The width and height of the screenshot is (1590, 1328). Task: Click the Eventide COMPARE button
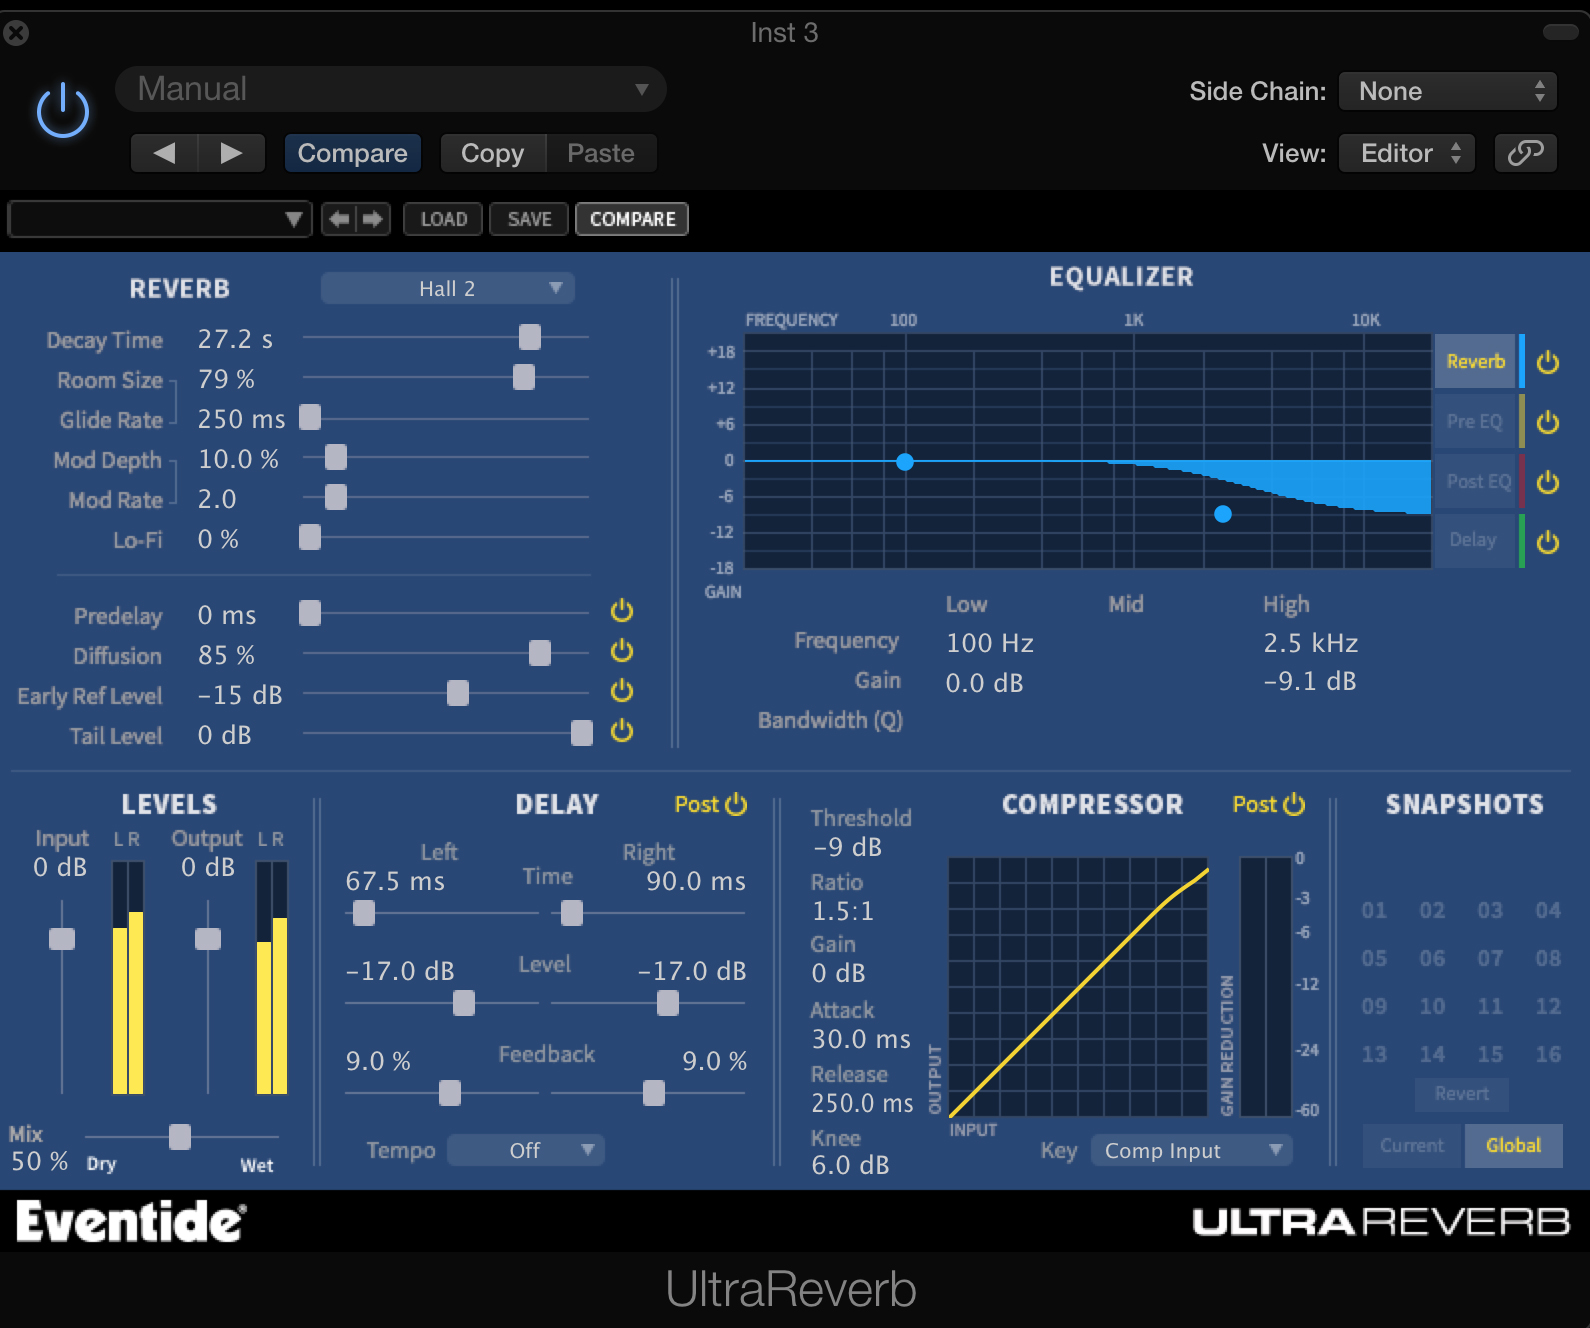(x=632, y=219)
